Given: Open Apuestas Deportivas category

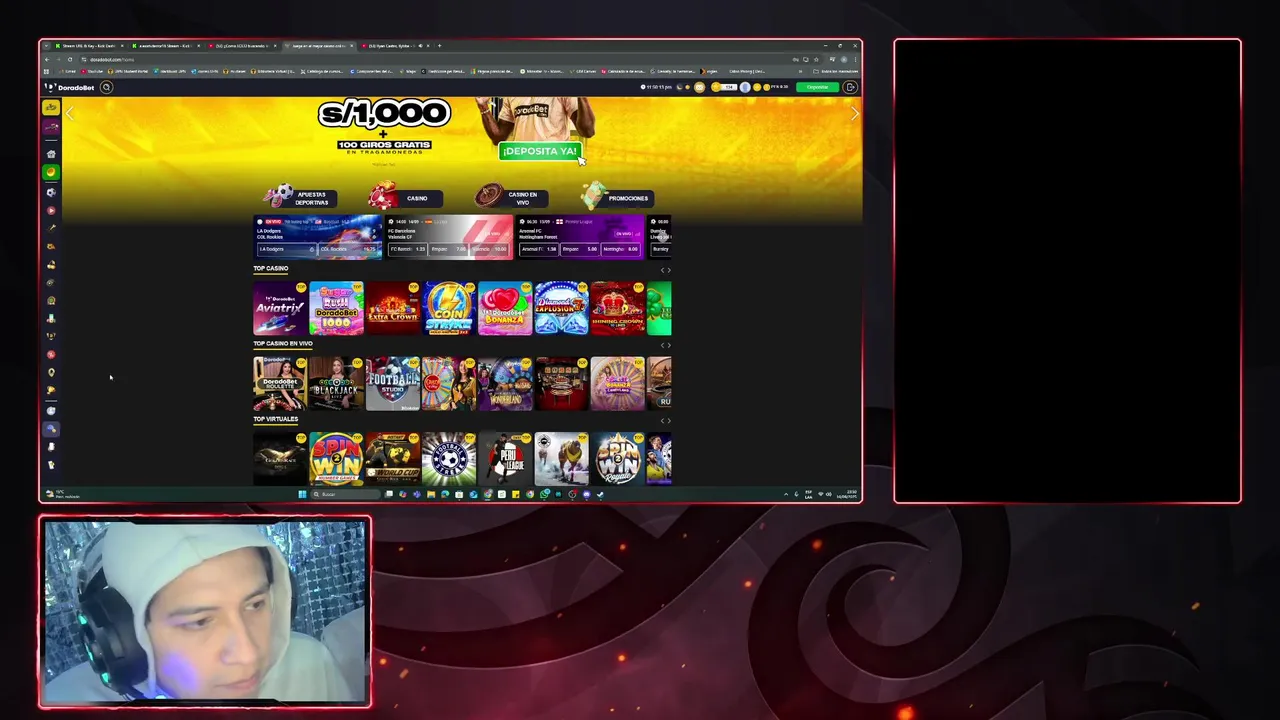Looking at the screenshot, I should click(x=301, y=197).
